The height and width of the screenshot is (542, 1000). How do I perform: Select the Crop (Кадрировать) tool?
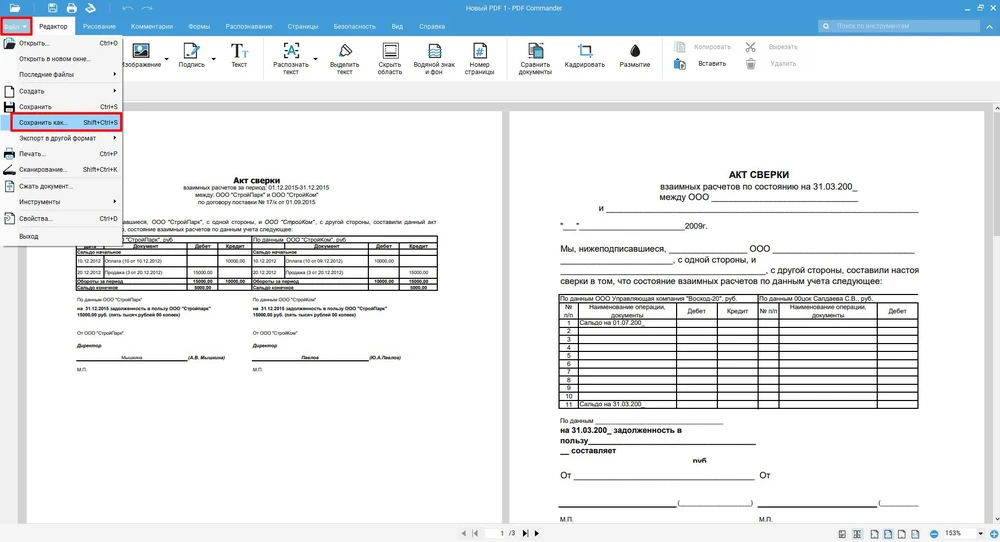[x=584, y=51]
